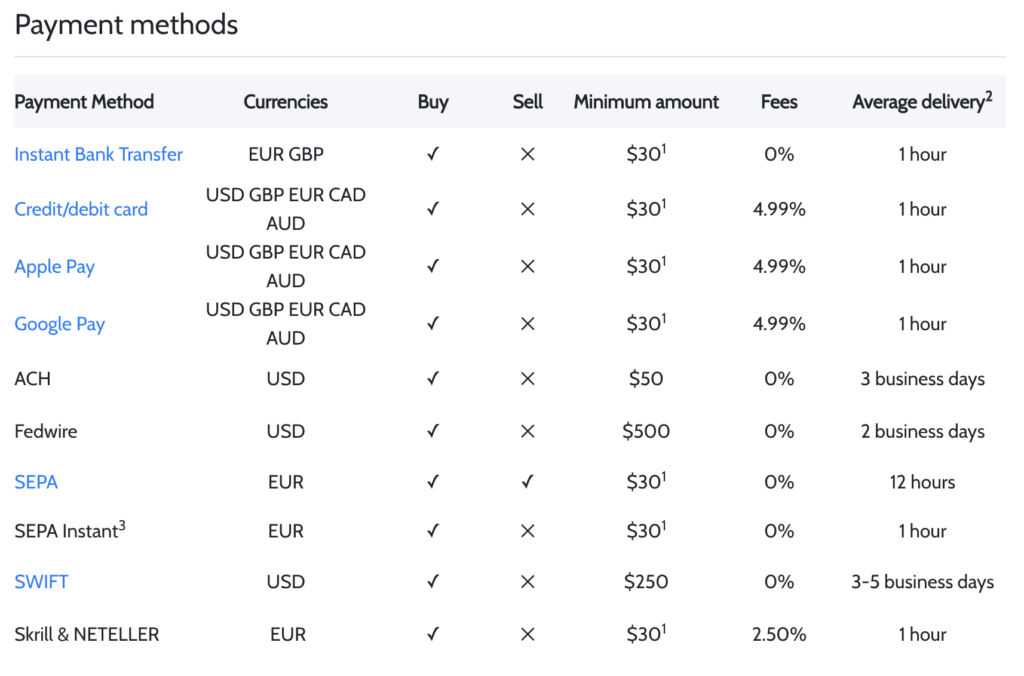
Task: Open the SEPA payment method link
Action: 36,482
